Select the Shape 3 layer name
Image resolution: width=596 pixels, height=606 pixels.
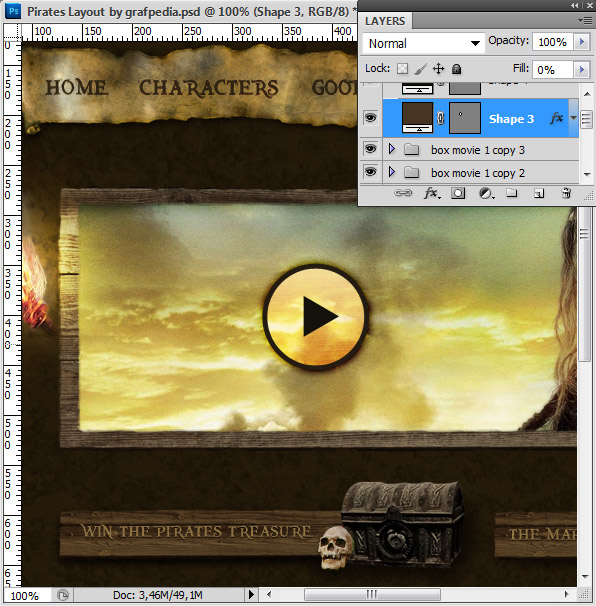(511, 119)
